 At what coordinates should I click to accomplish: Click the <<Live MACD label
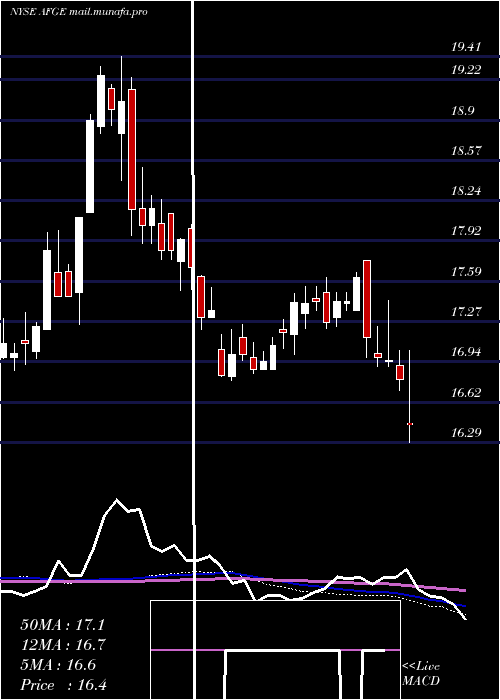pos(421,674)
